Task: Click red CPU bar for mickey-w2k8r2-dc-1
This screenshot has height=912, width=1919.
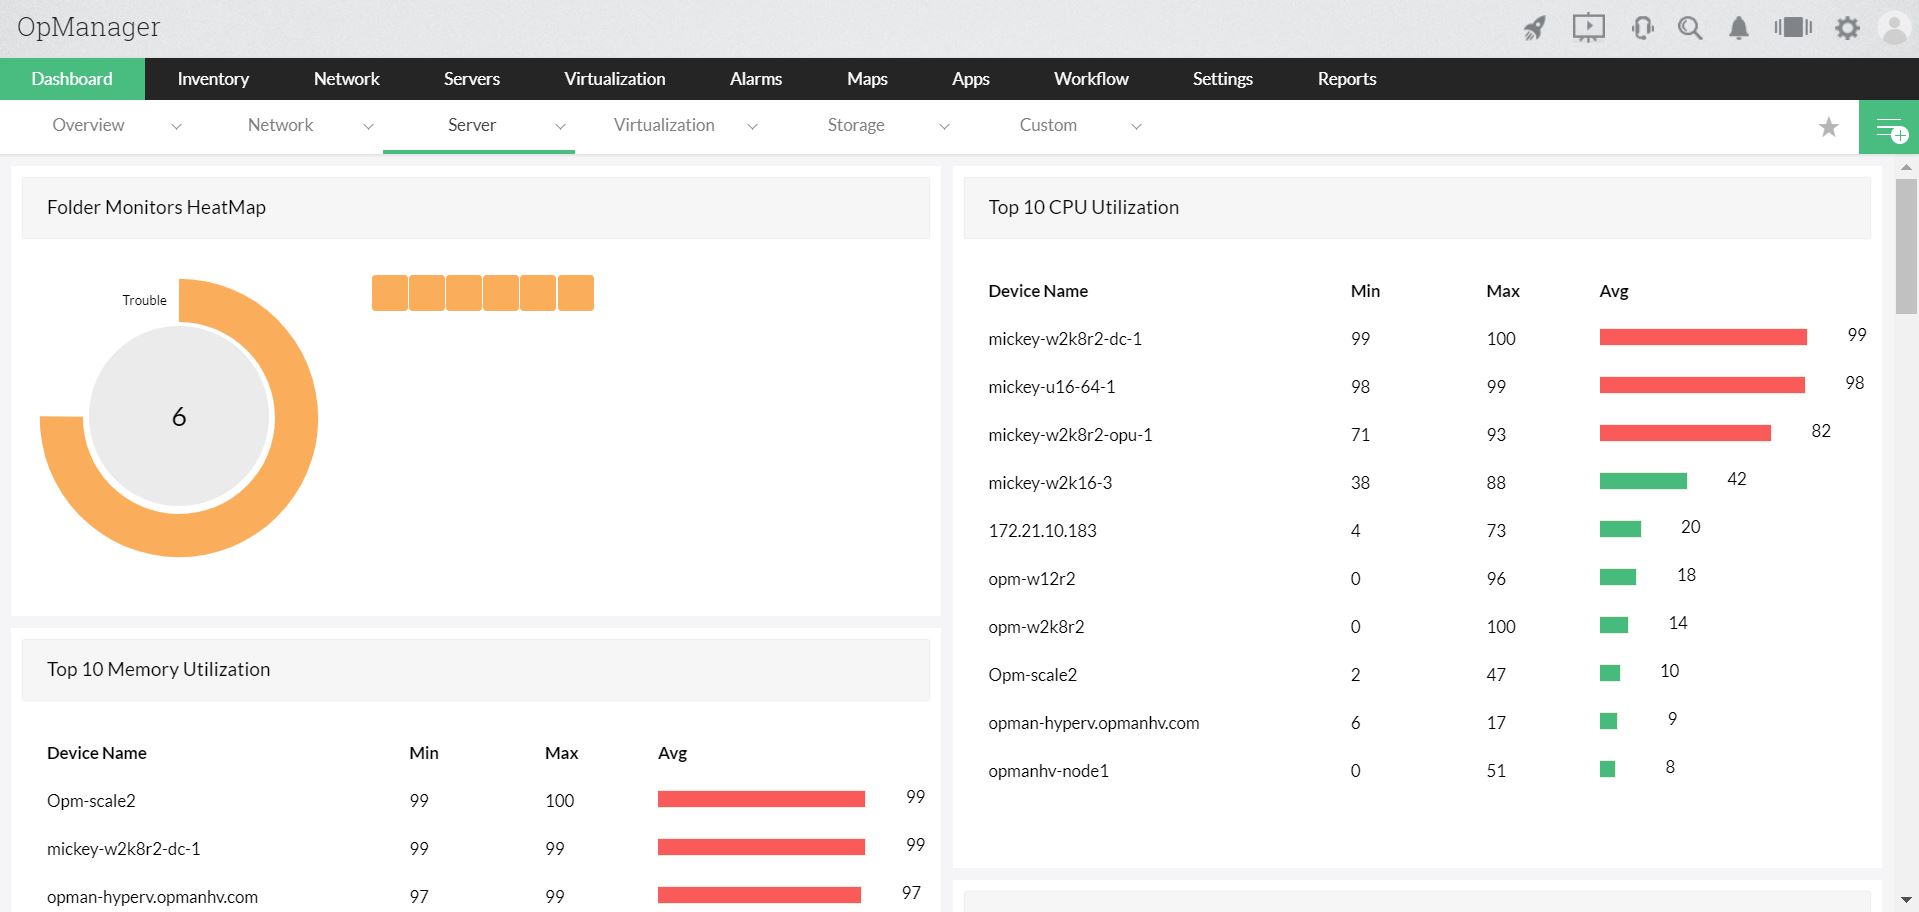Action: pos(1703,337)
